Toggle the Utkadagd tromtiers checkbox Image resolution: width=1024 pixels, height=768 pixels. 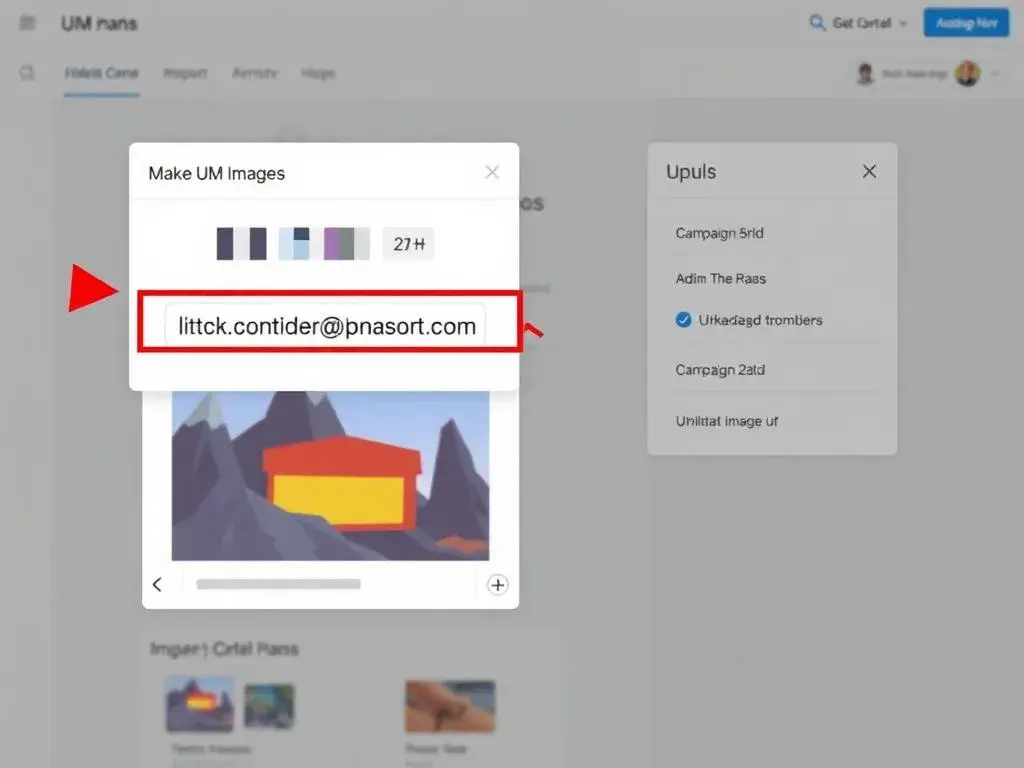pos(684,320)
